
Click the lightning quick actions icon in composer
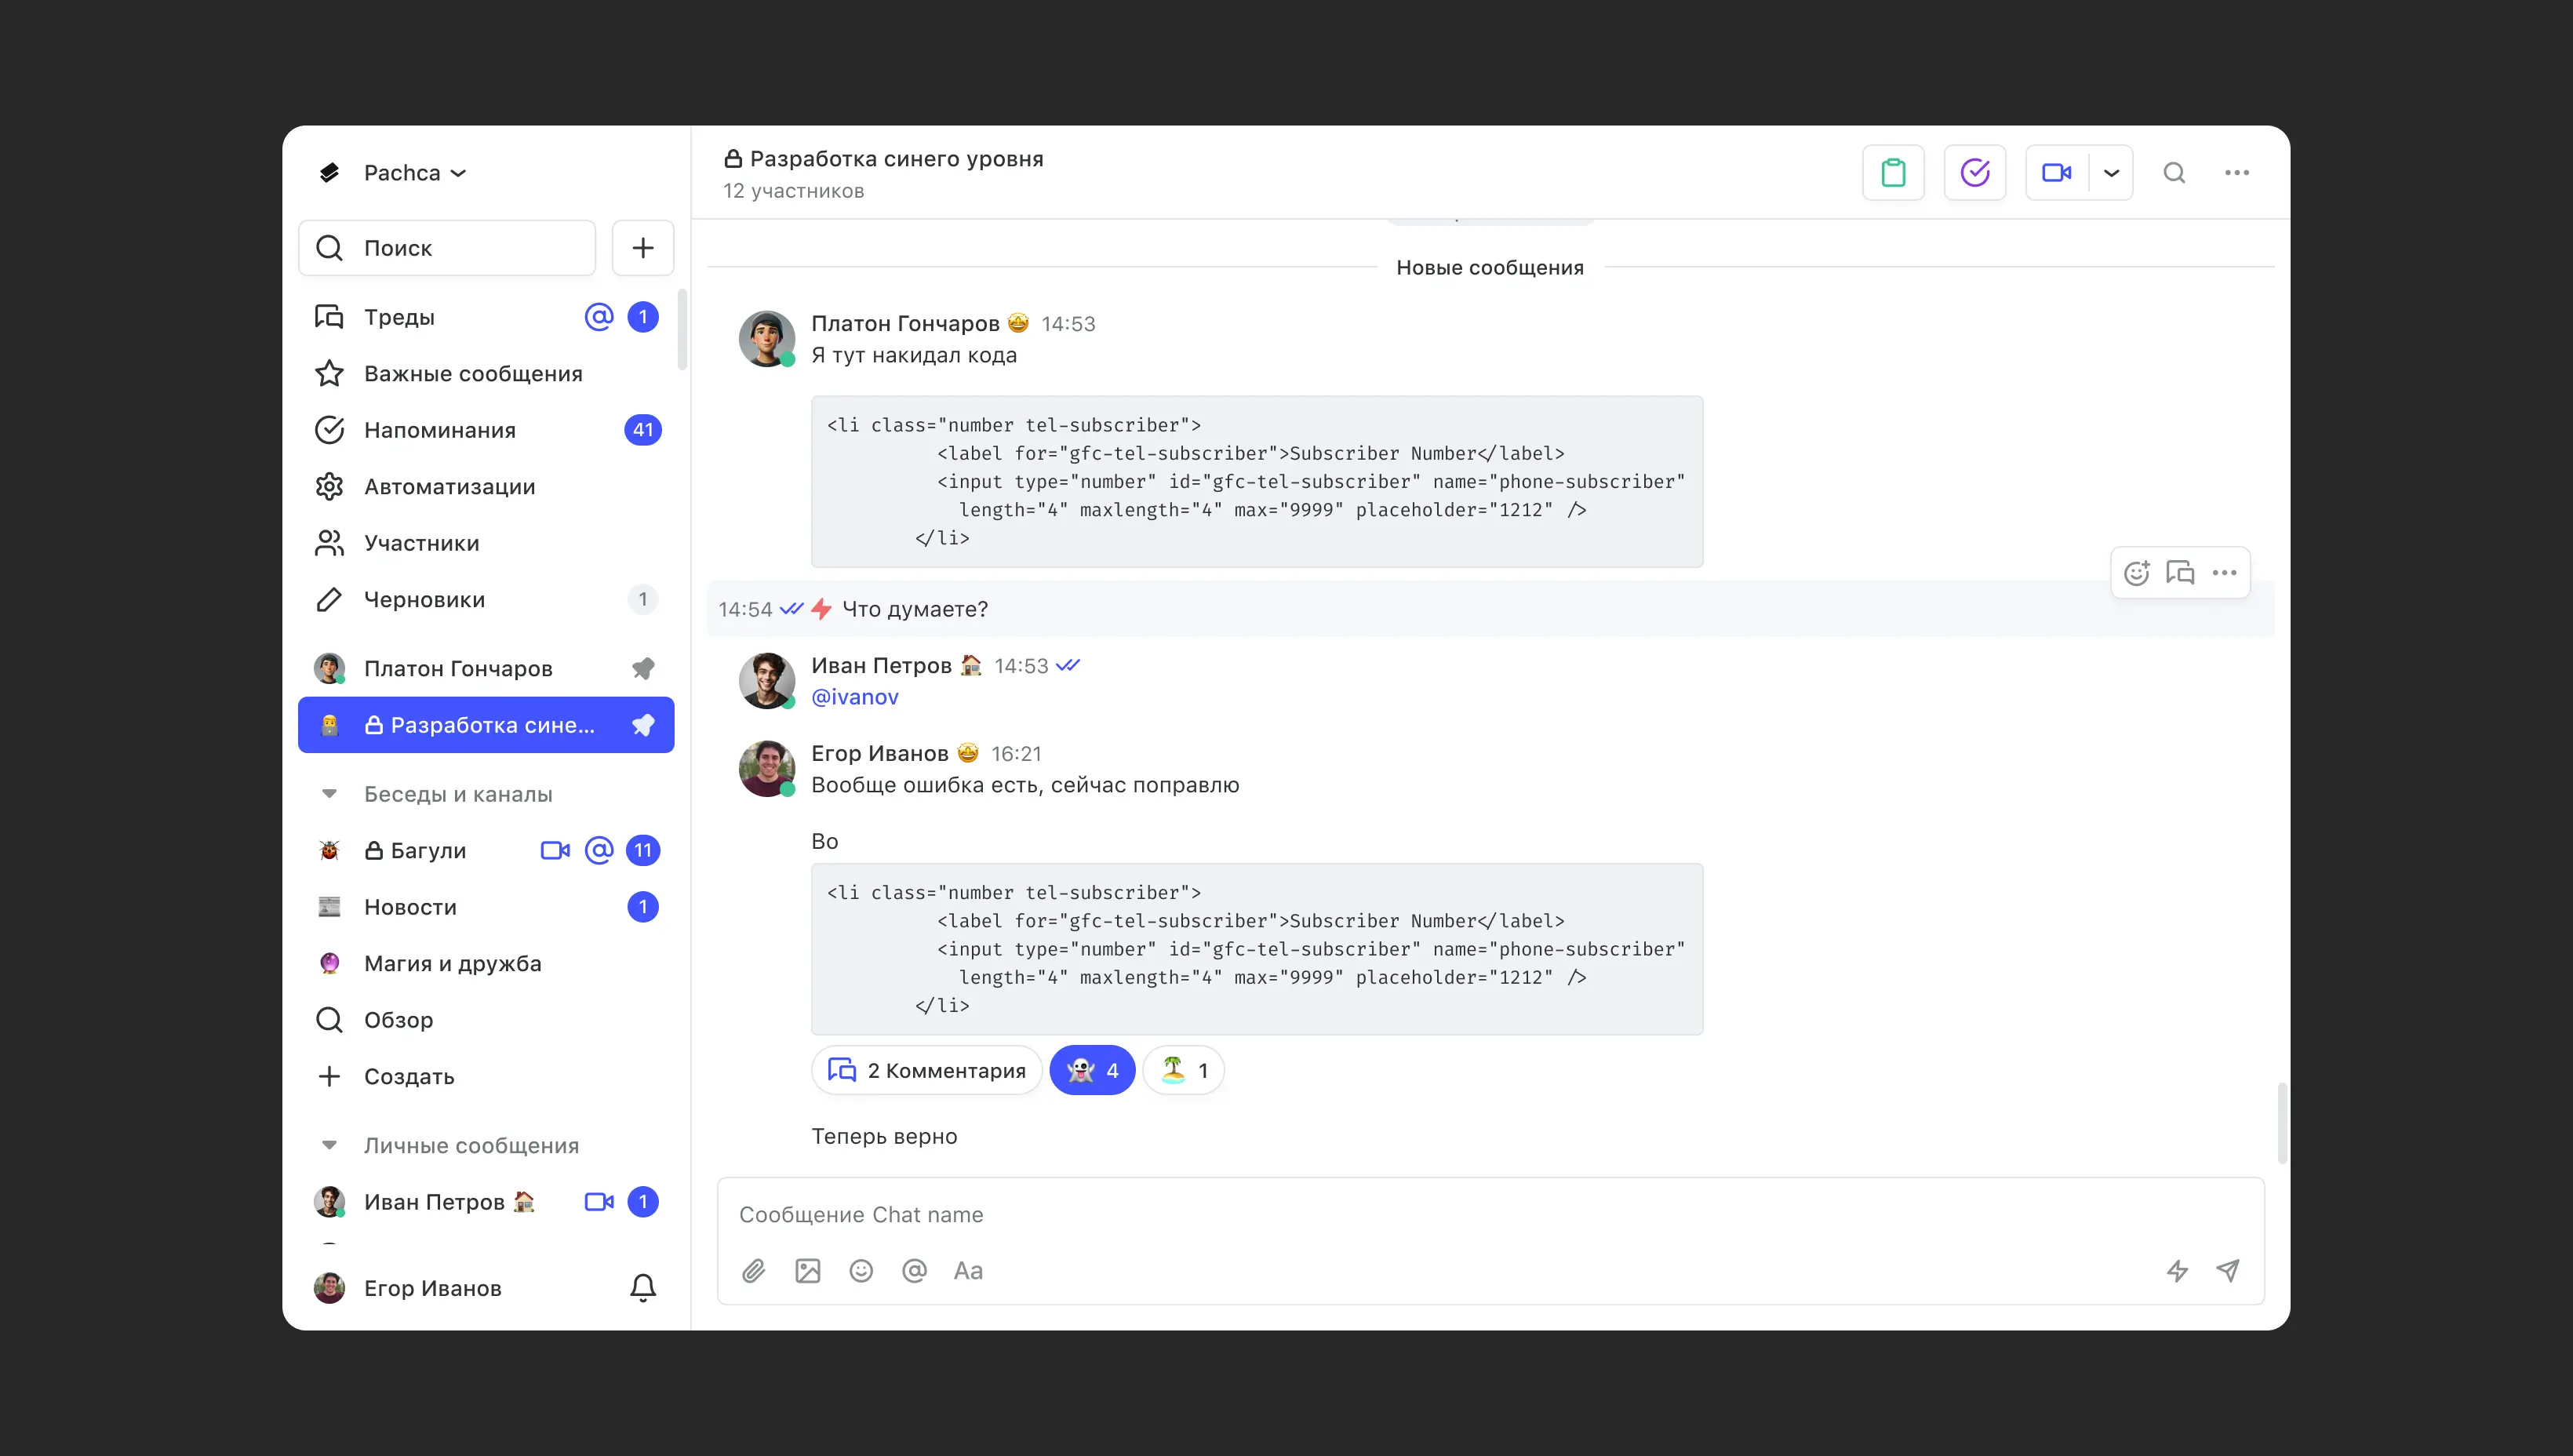(x=2177, y=1270)
